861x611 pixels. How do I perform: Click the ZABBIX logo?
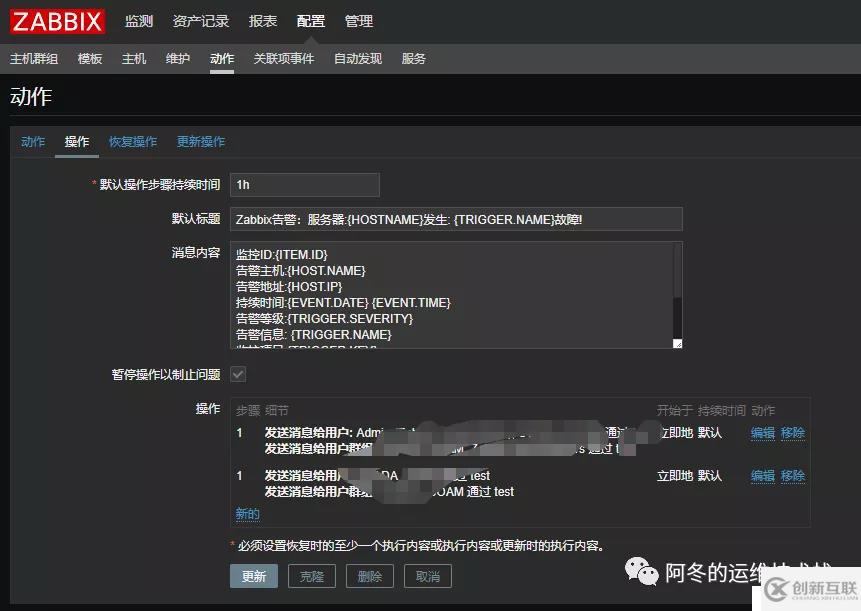pos(57,21)
